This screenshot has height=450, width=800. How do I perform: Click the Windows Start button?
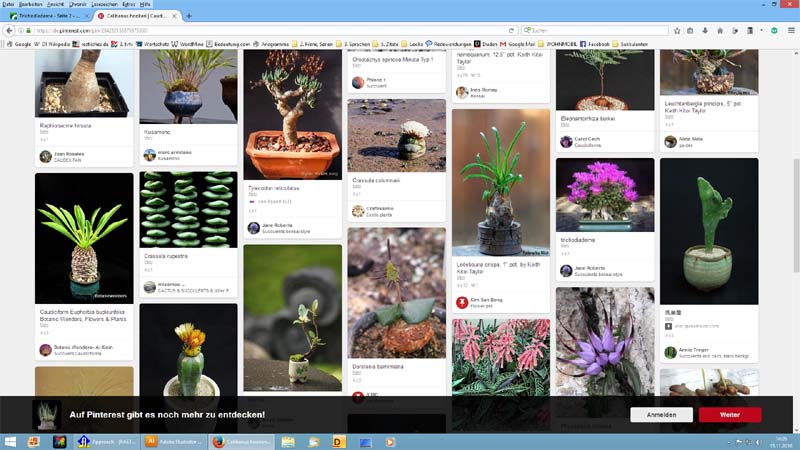(8, 441)
